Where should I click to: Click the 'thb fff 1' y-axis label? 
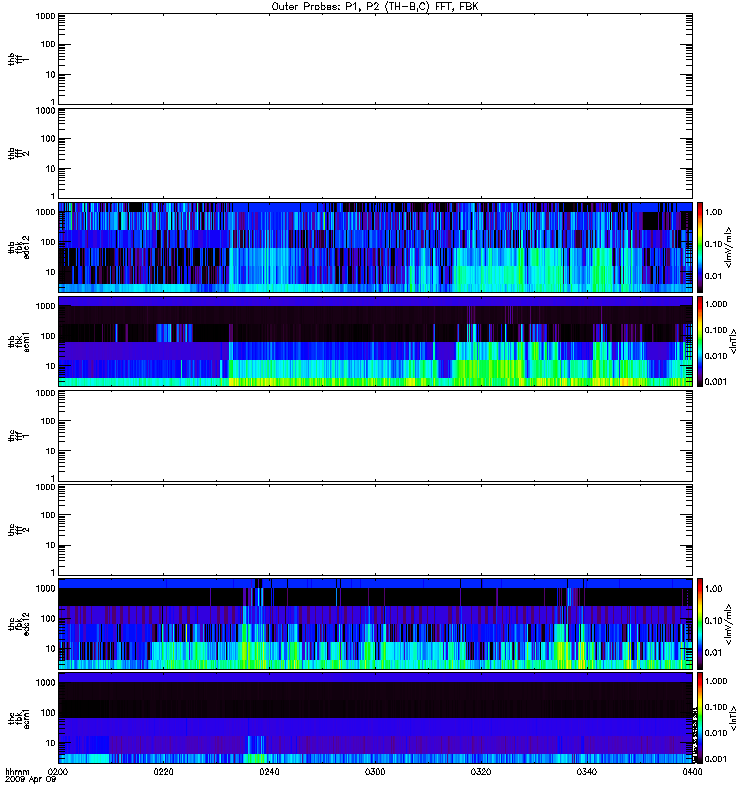(19, 59)
